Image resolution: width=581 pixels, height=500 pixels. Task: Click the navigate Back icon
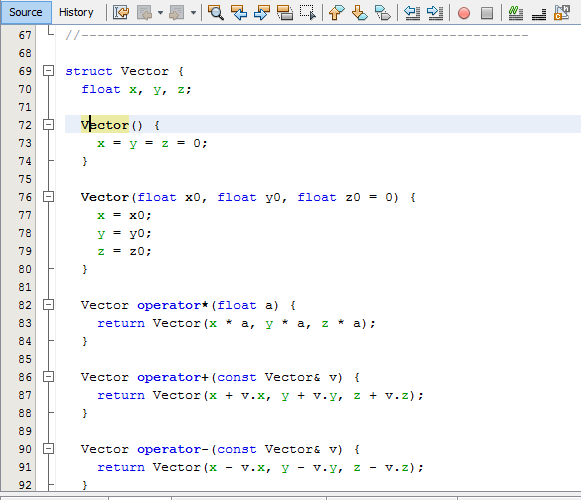pyautogui.click(x=145, y=13)
